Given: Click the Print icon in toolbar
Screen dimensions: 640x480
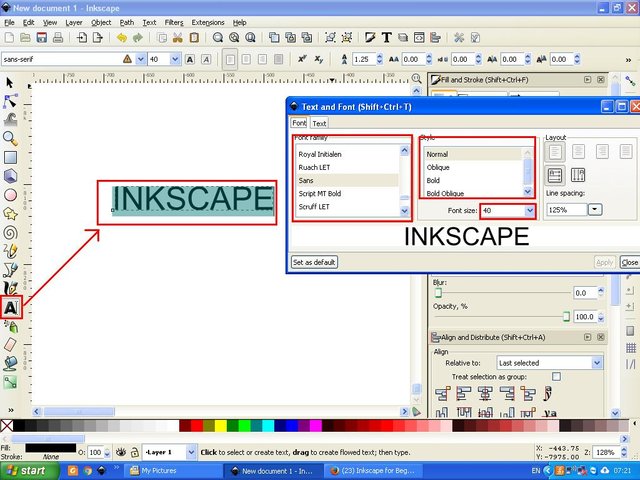Looking at the screenshot, I should point(58,38).
